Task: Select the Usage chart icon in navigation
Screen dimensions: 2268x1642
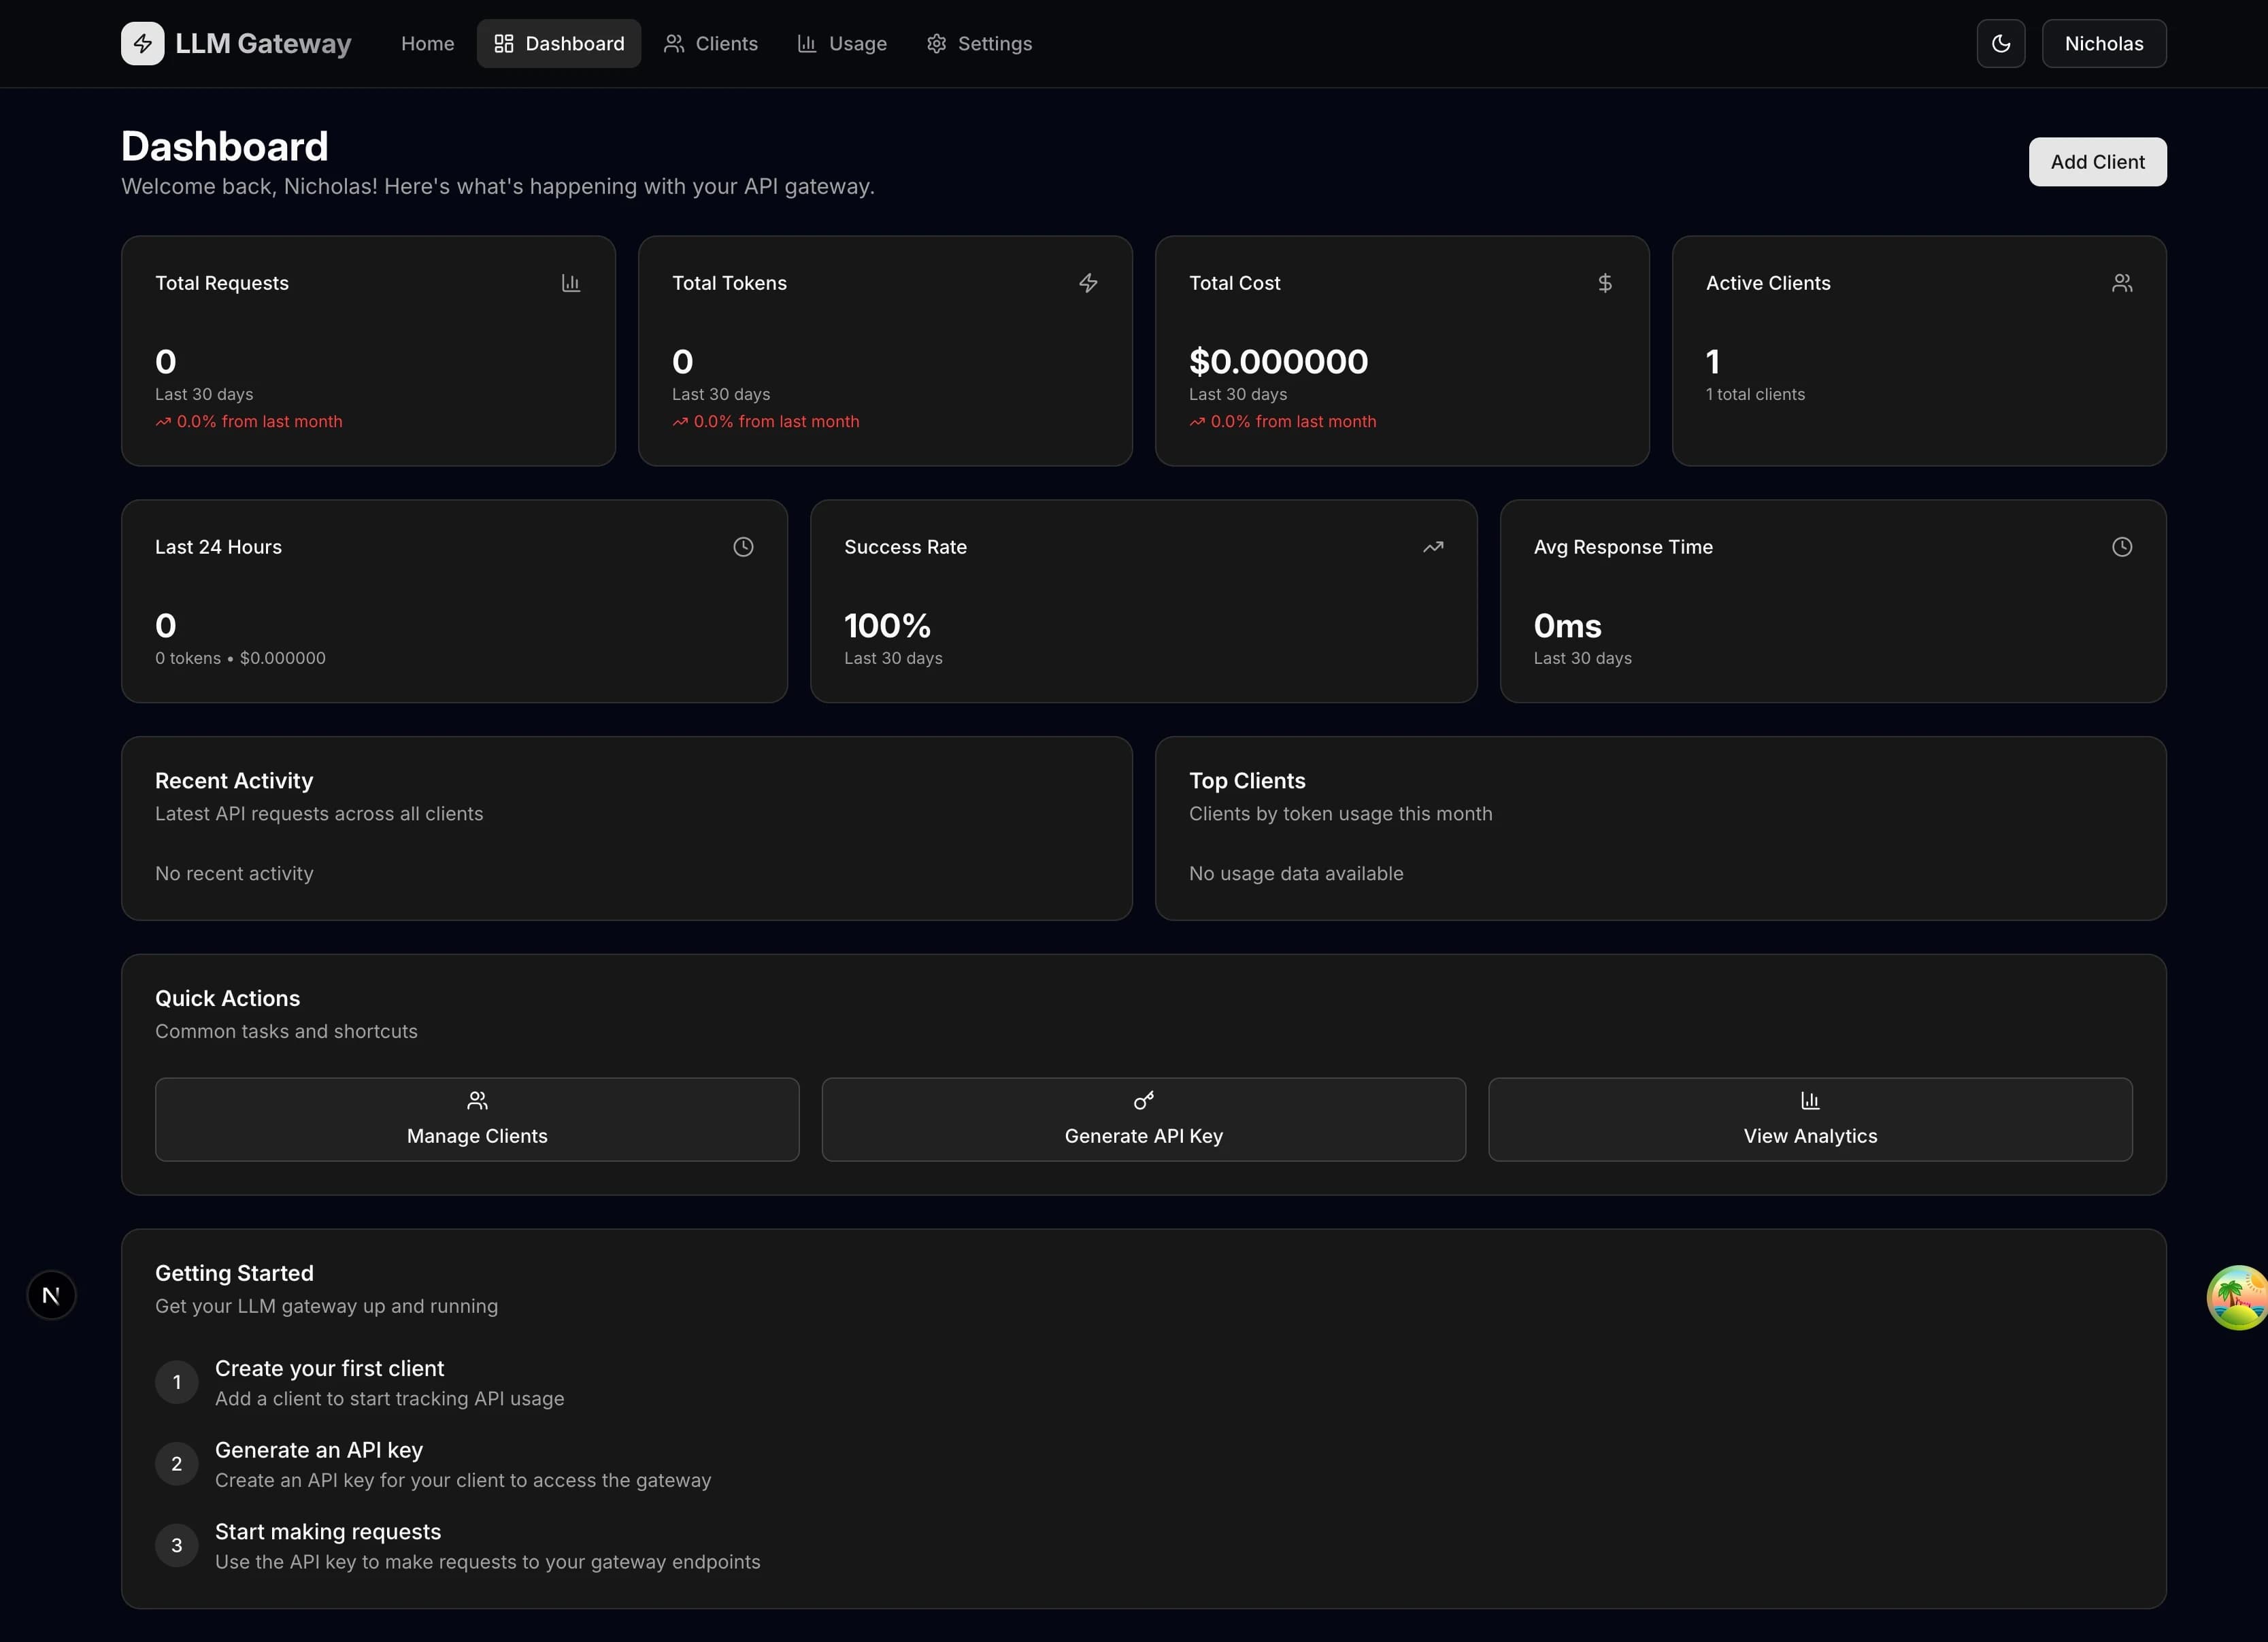Action: [806, 43]
